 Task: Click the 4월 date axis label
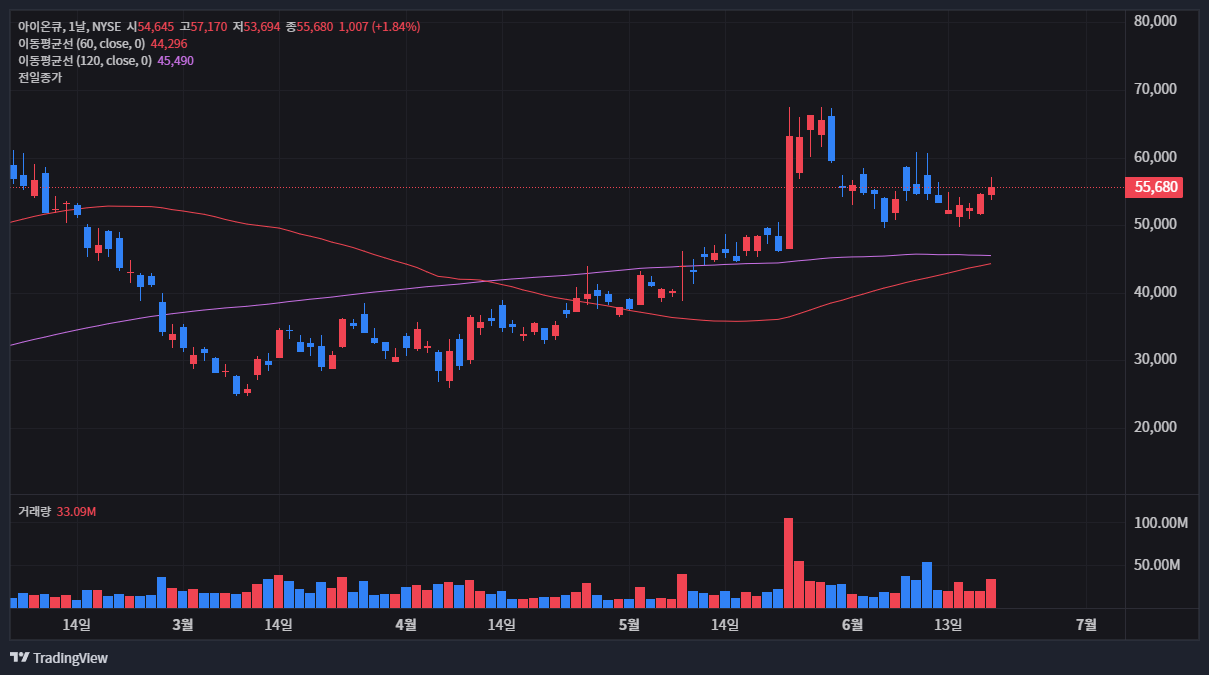[406, 625]
